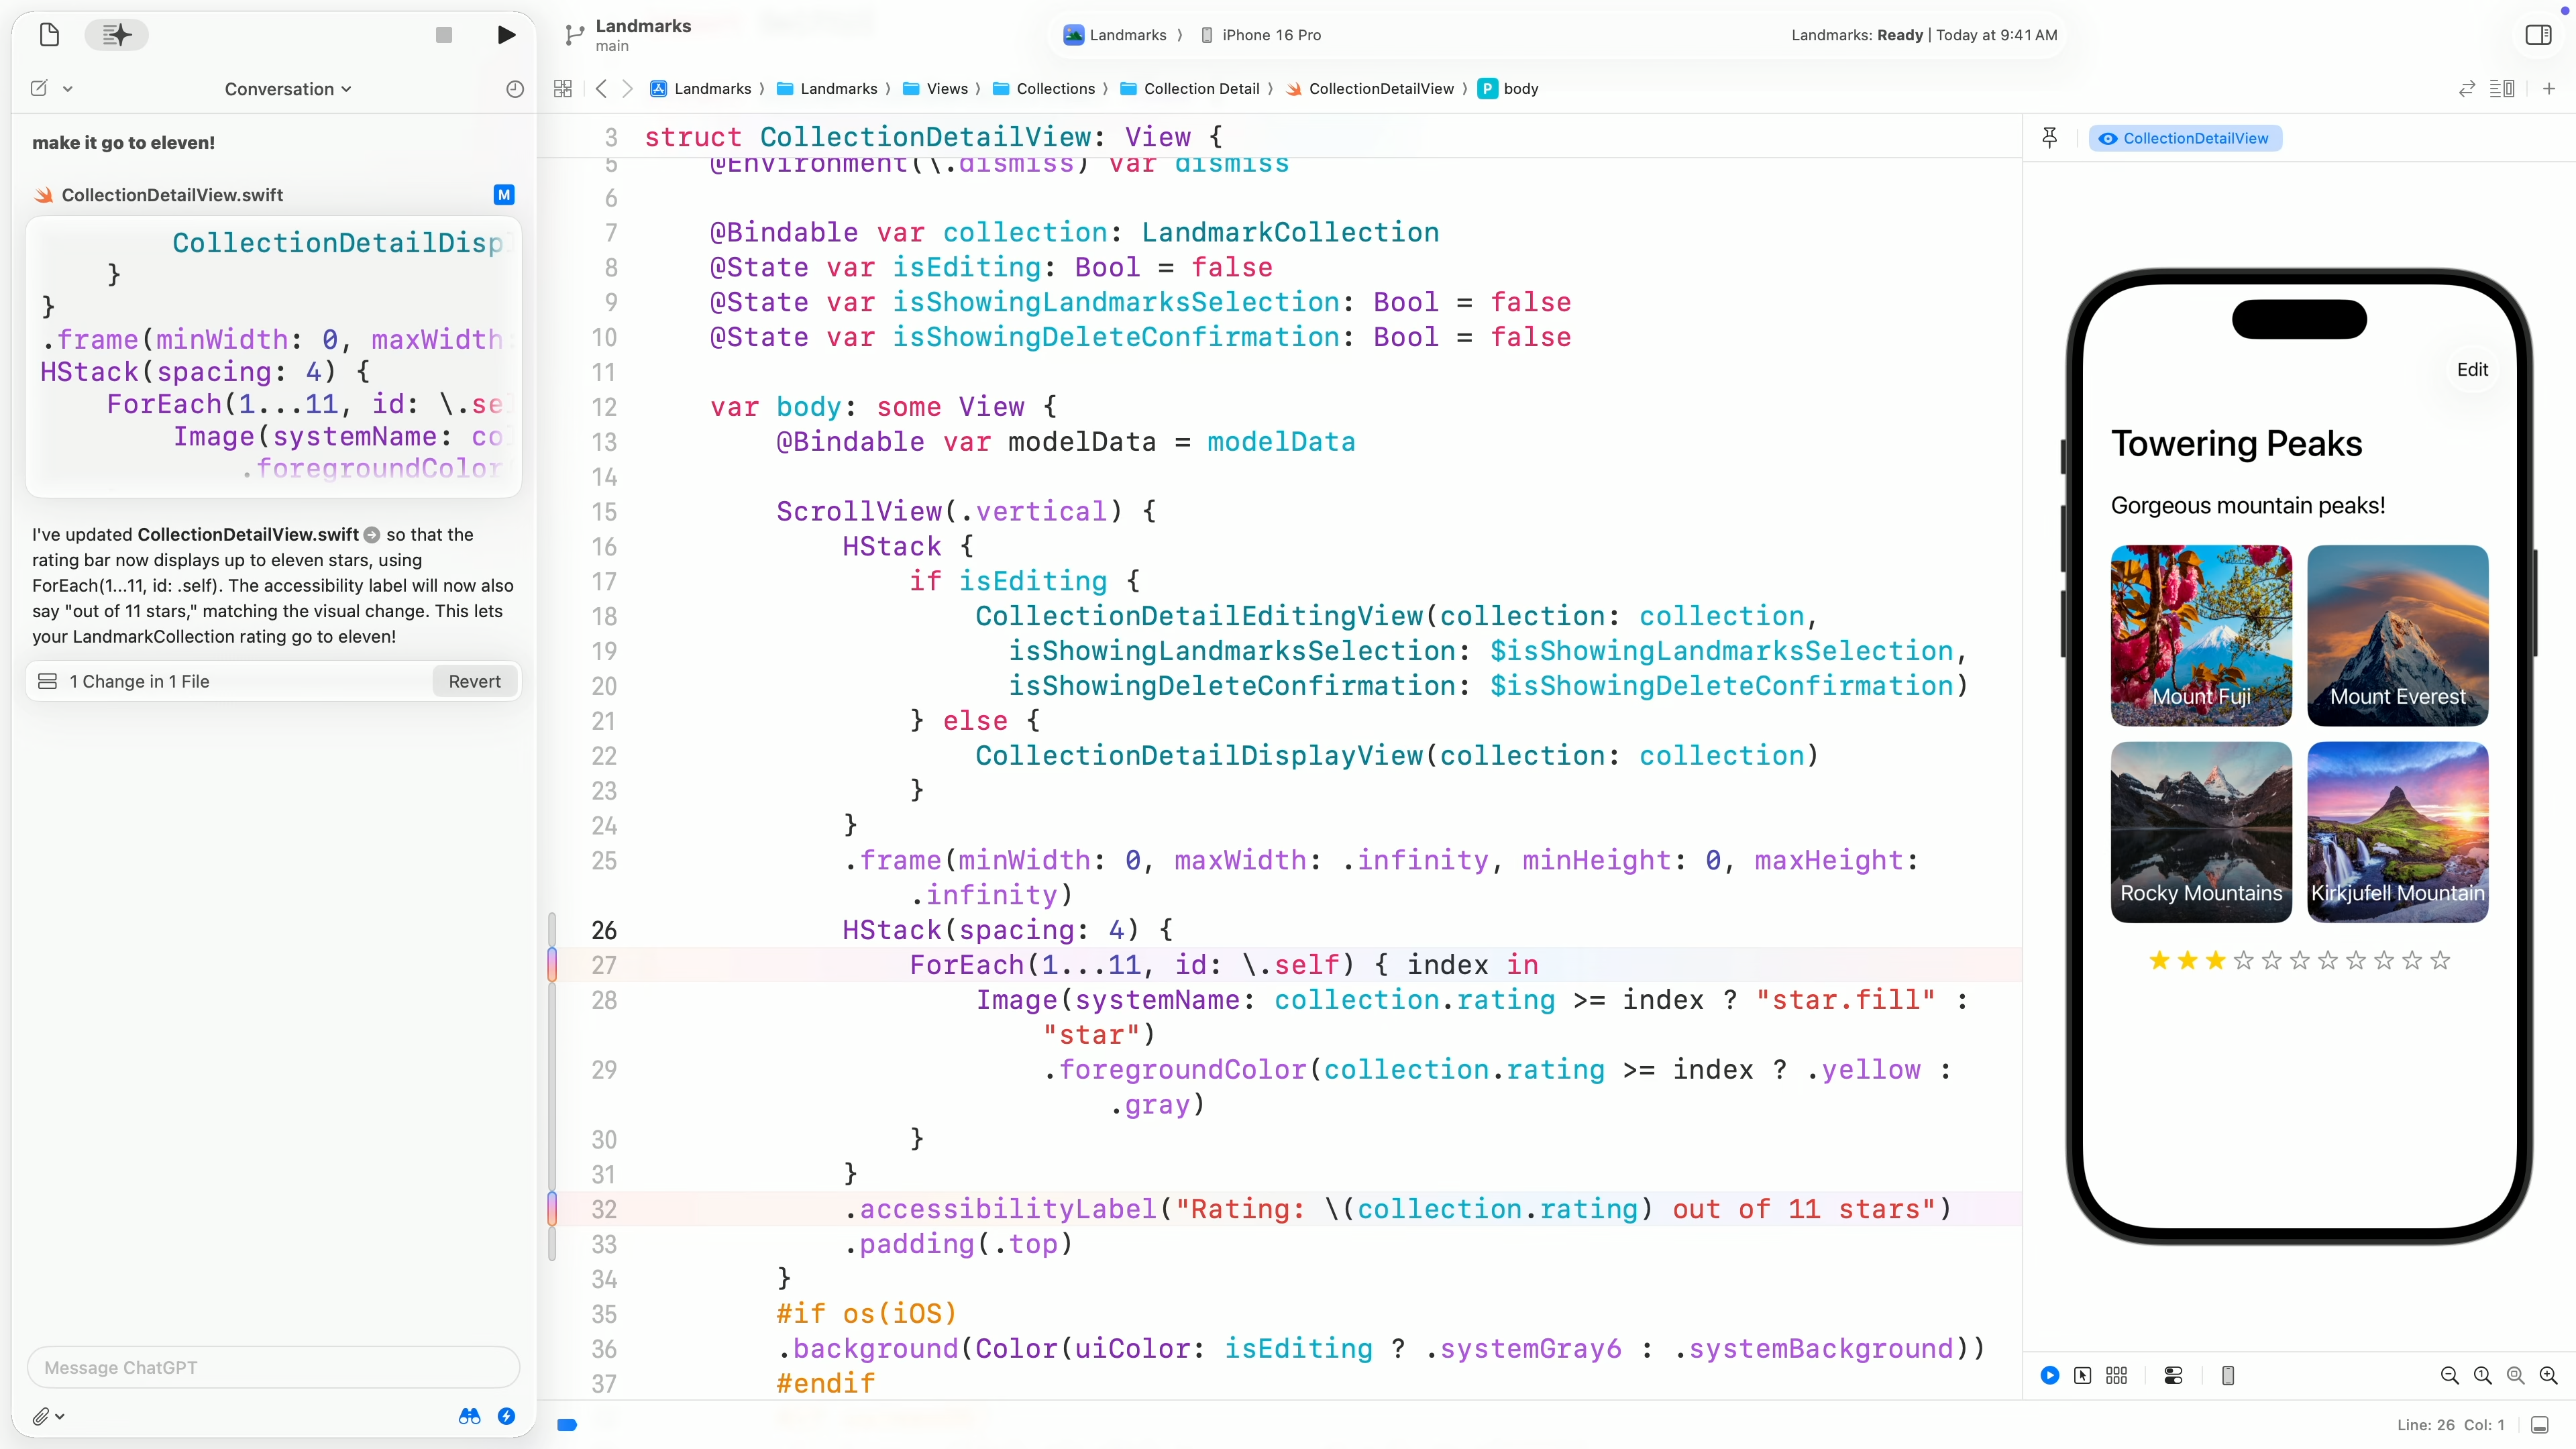
Task: Click the Message ChatGPT input field
Action: point(273,1367)
